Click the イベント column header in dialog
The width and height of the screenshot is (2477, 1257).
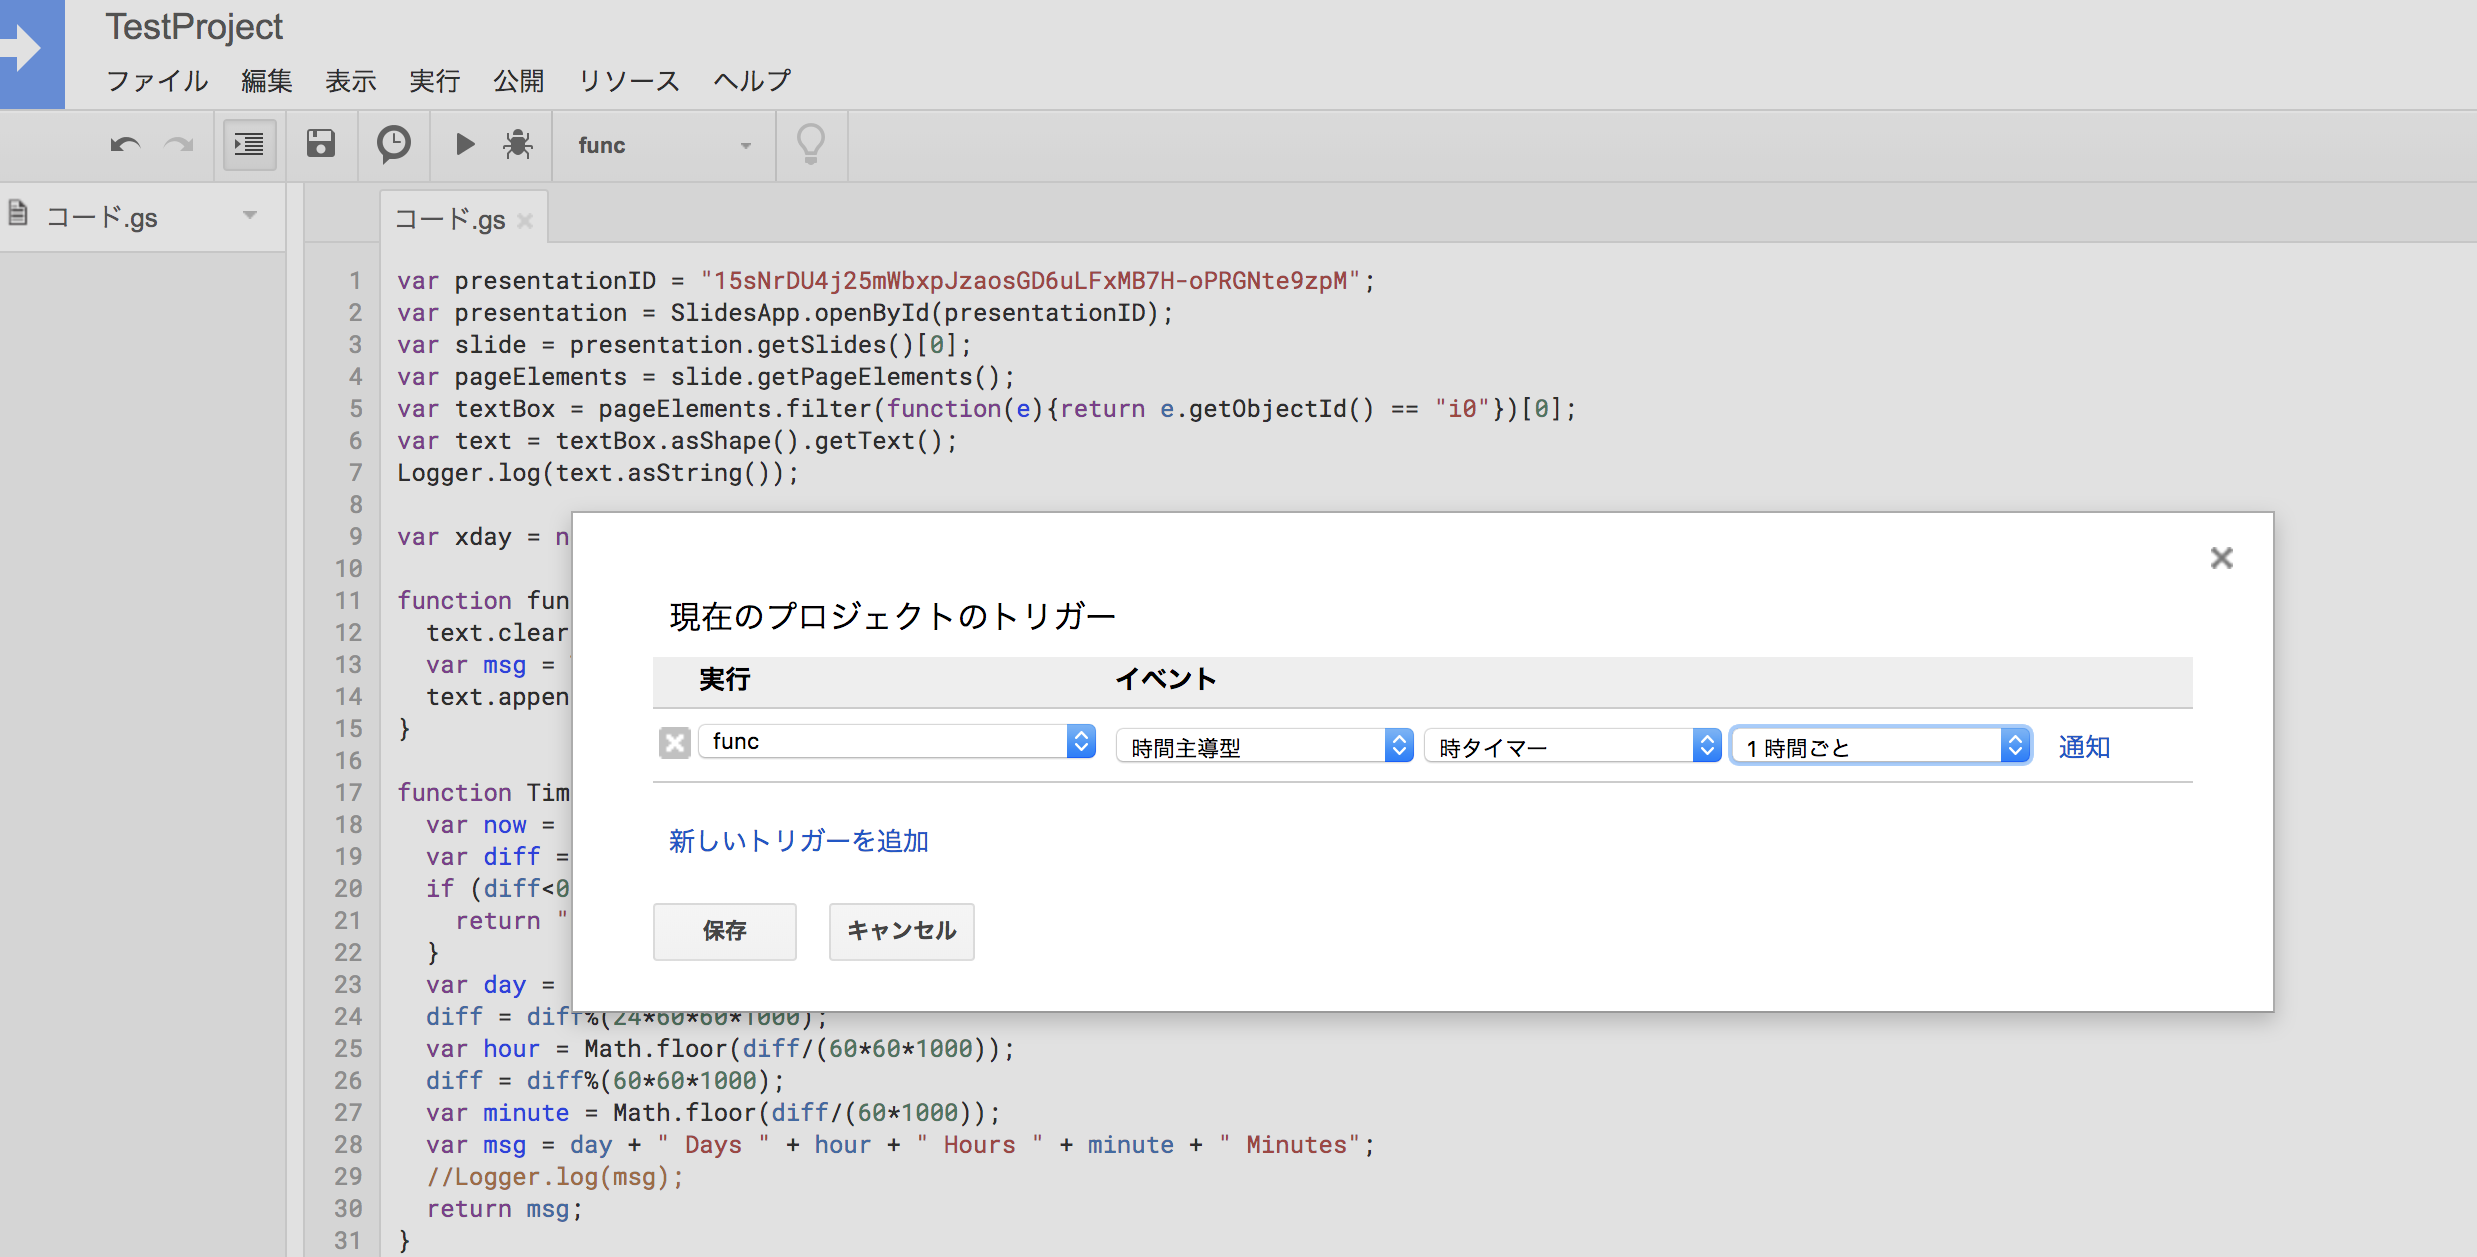point(1166,680)
